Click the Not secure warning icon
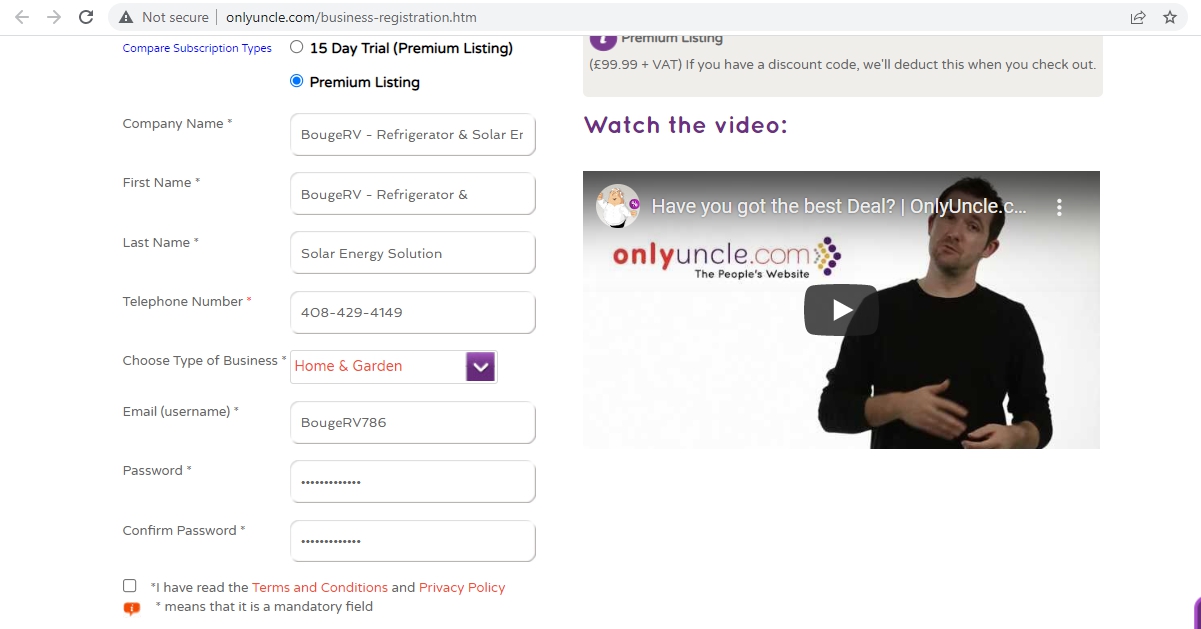 126,17
